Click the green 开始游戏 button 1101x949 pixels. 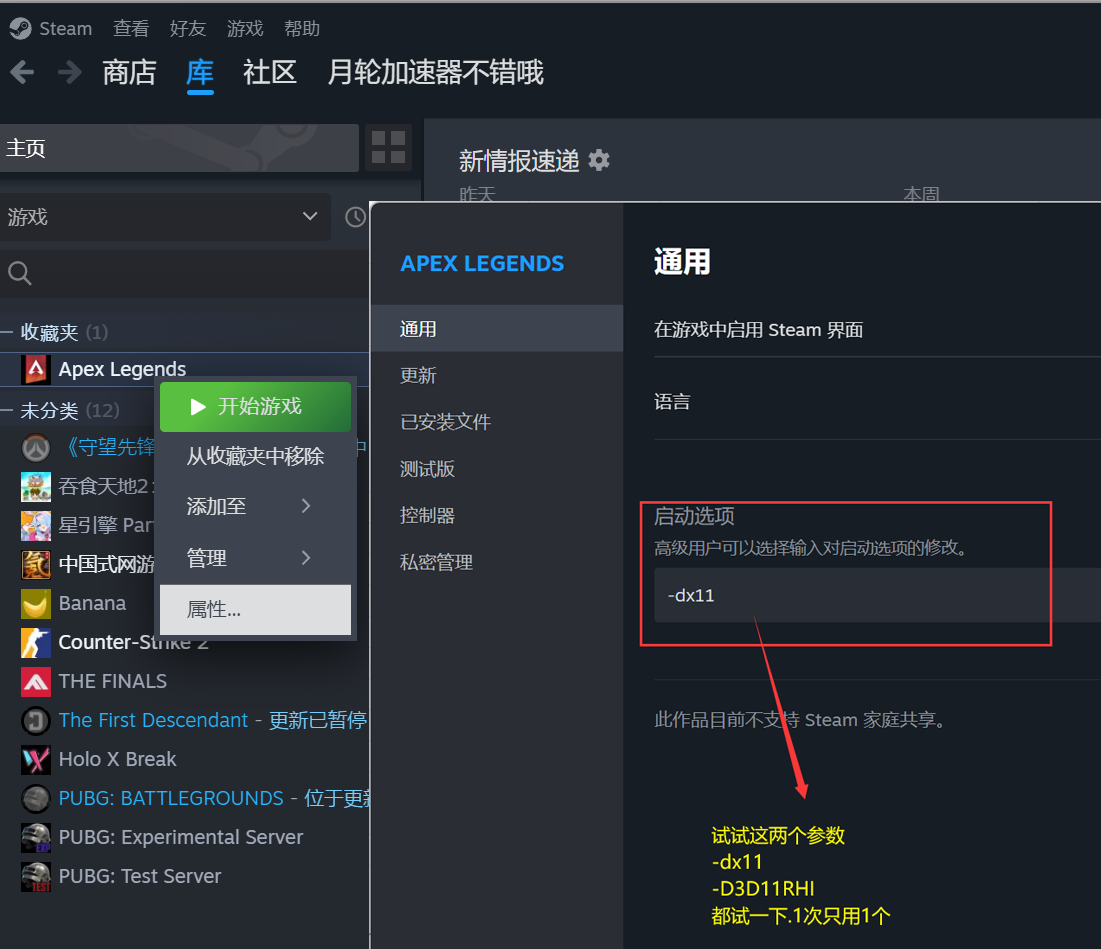coord(256,406)
